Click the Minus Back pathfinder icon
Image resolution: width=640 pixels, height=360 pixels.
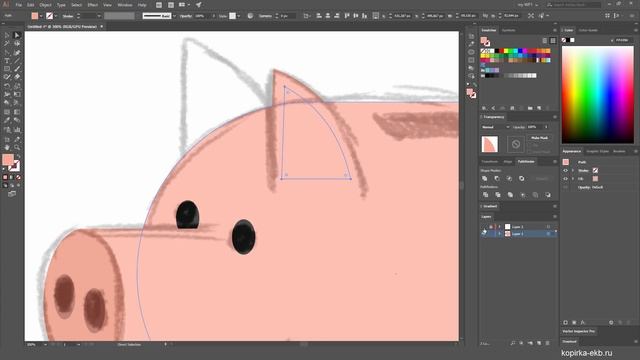point(548,195)
